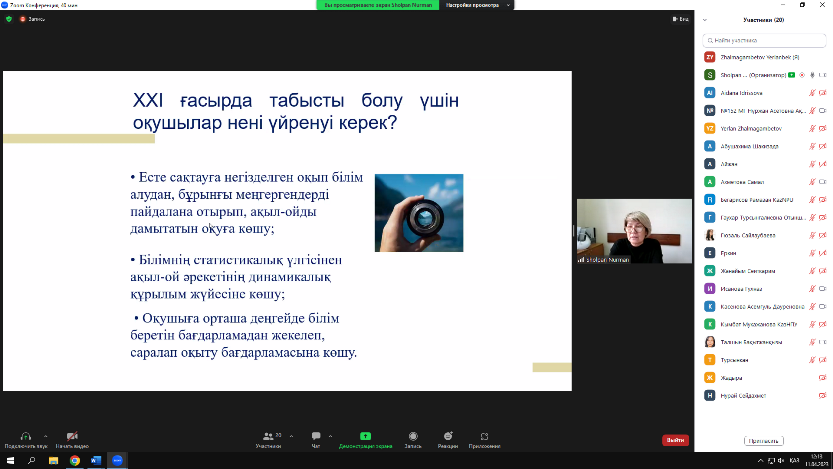
Task: Open the View options dropdown
Action: tap(680, 19)
